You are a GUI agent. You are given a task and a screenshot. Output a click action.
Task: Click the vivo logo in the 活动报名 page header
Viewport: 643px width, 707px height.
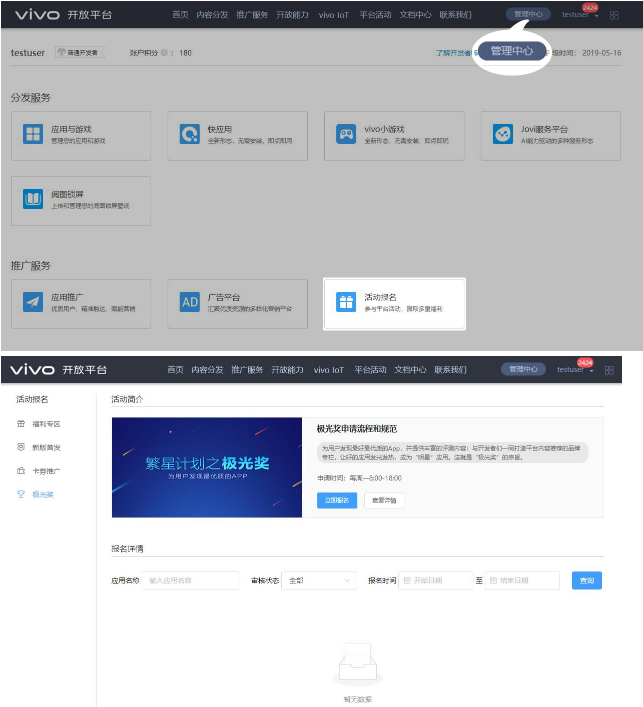pyautogui.click(x=32, y=370)
